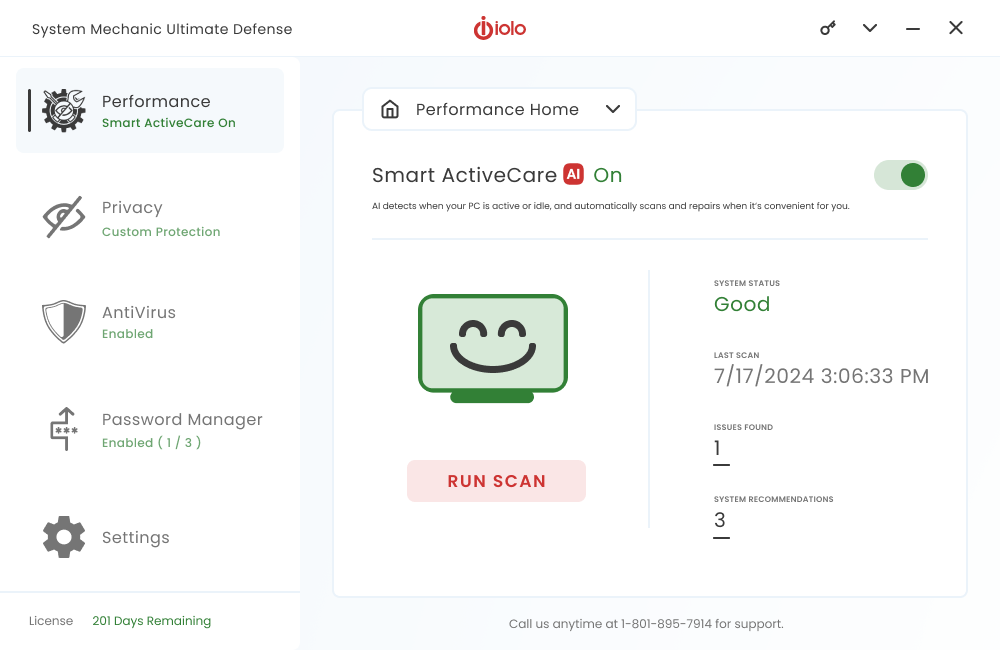Screen dimensions: 1000x650
Task: Click the Good system status value
Action: [742, 304]
